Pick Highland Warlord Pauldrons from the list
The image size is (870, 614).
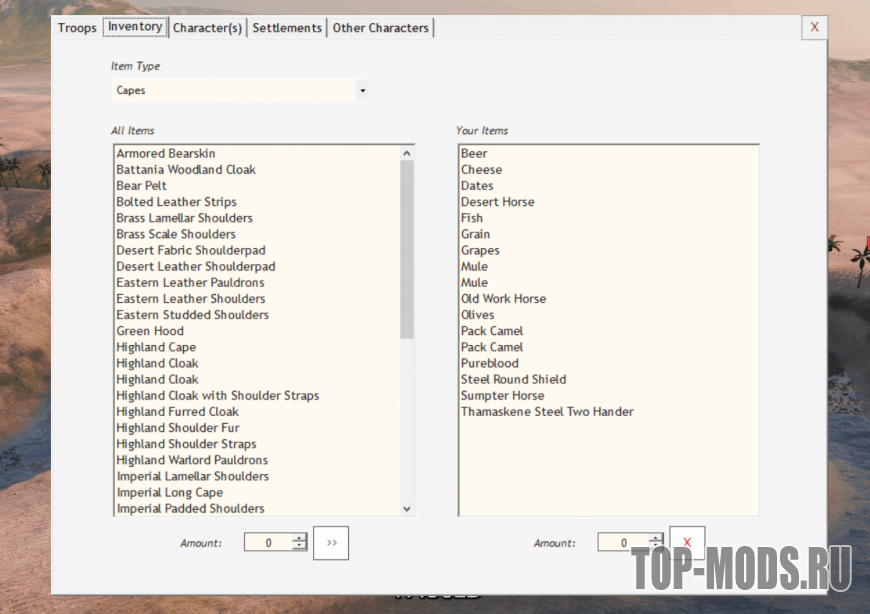192,460
